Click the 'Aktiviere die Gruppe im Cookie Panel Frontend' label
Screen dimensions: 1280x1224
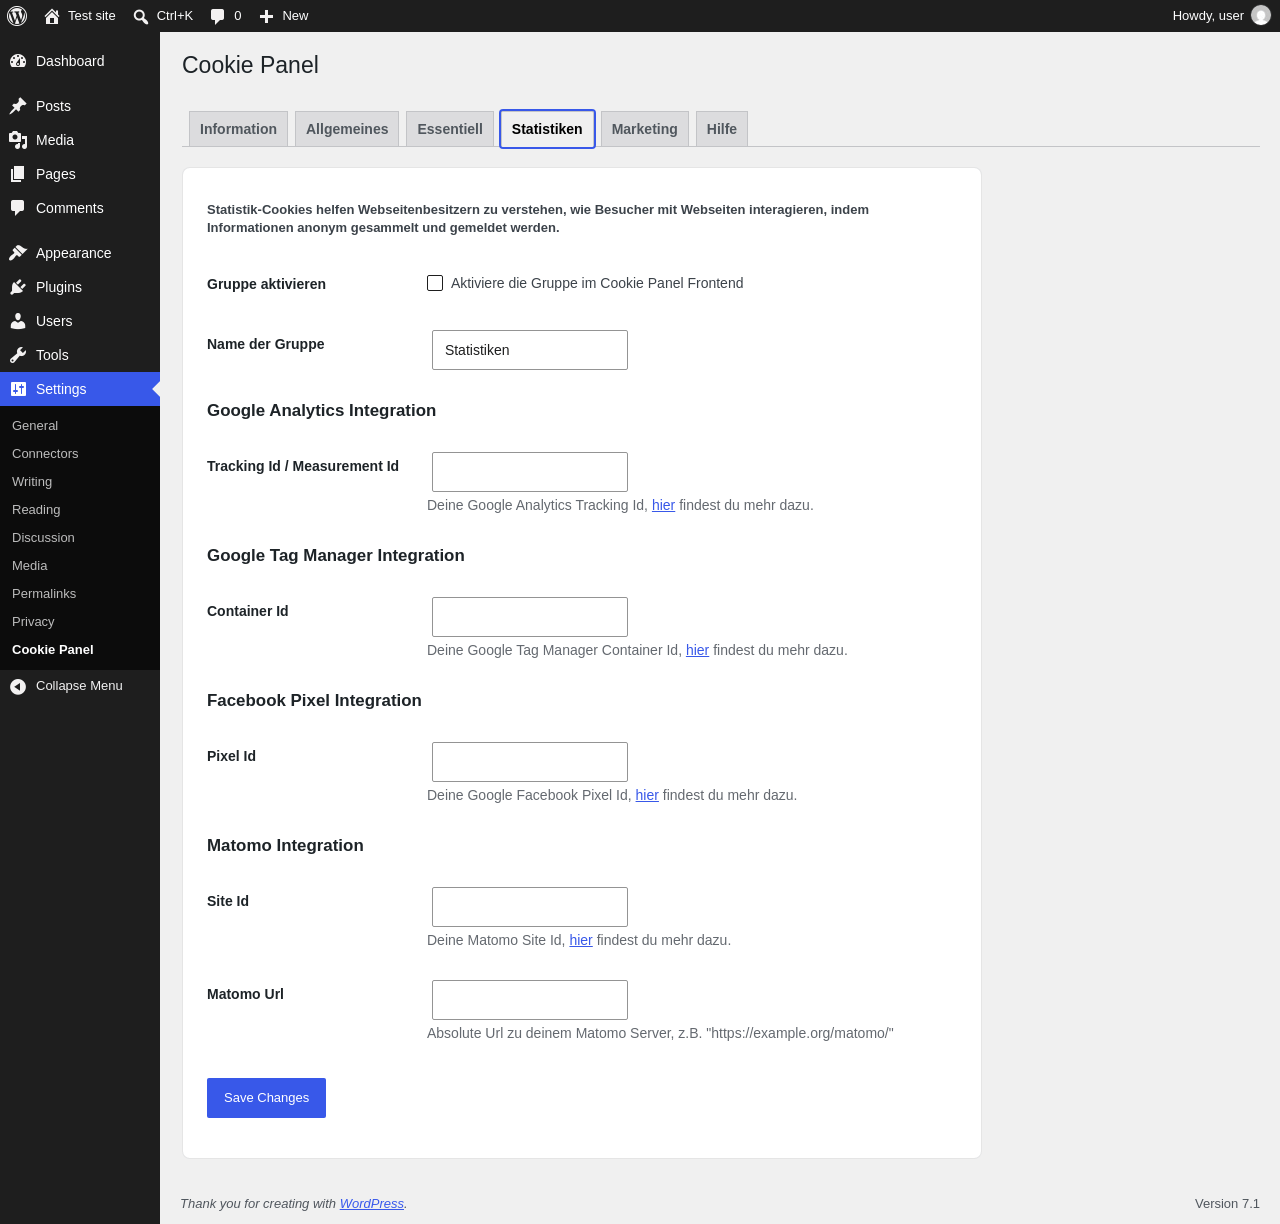597,283
